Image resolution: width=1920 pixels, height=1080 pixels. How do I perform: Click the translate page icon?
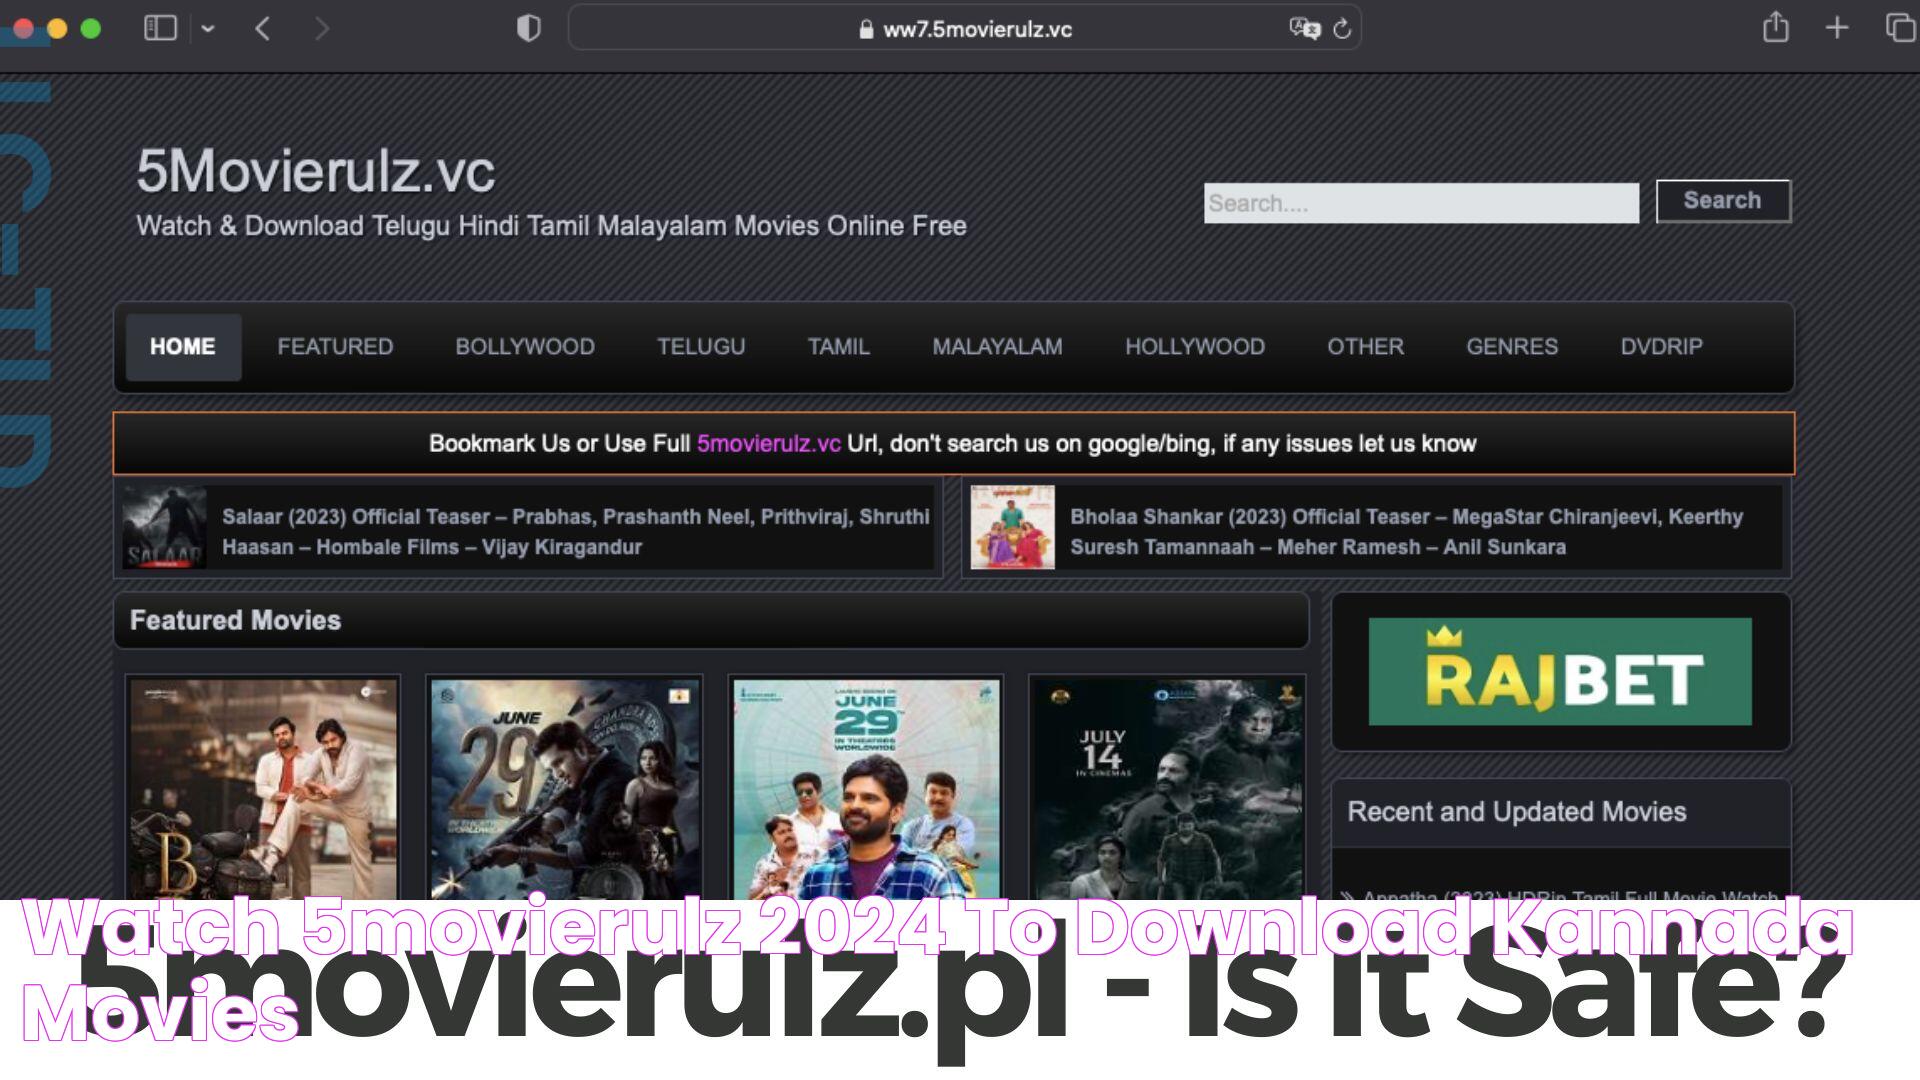(1304, 29)
